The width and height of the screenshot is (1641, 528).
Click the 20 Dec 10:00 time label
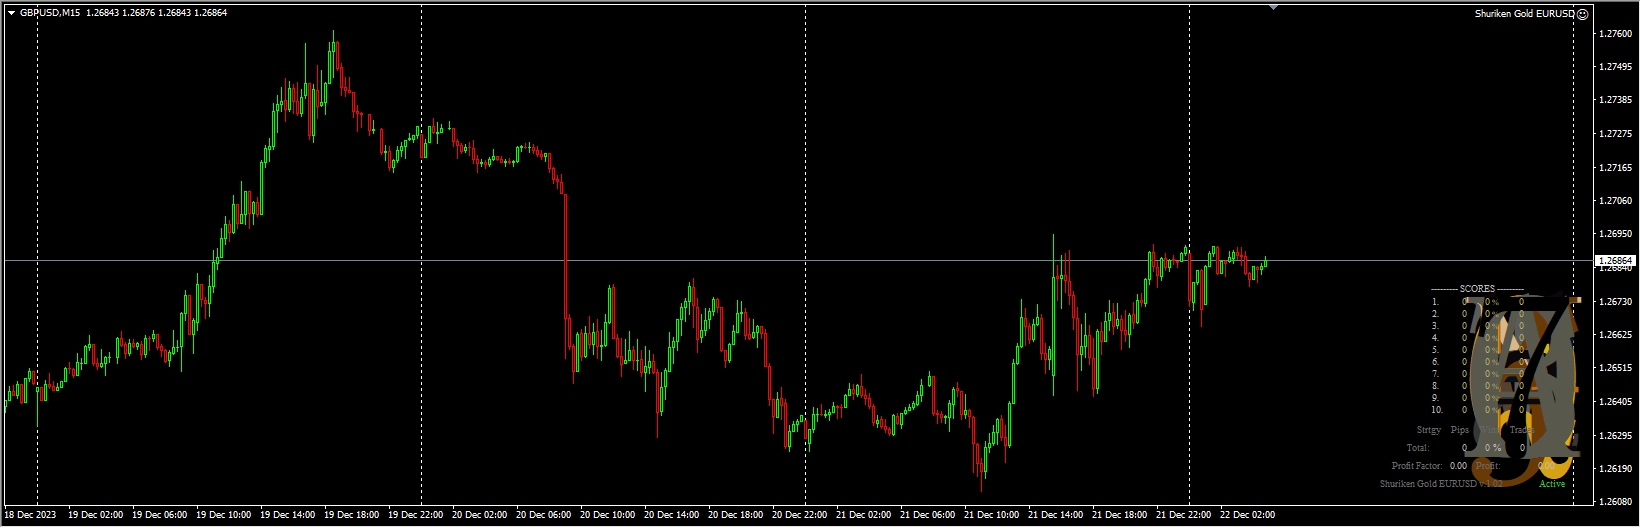tap(608, 515)
